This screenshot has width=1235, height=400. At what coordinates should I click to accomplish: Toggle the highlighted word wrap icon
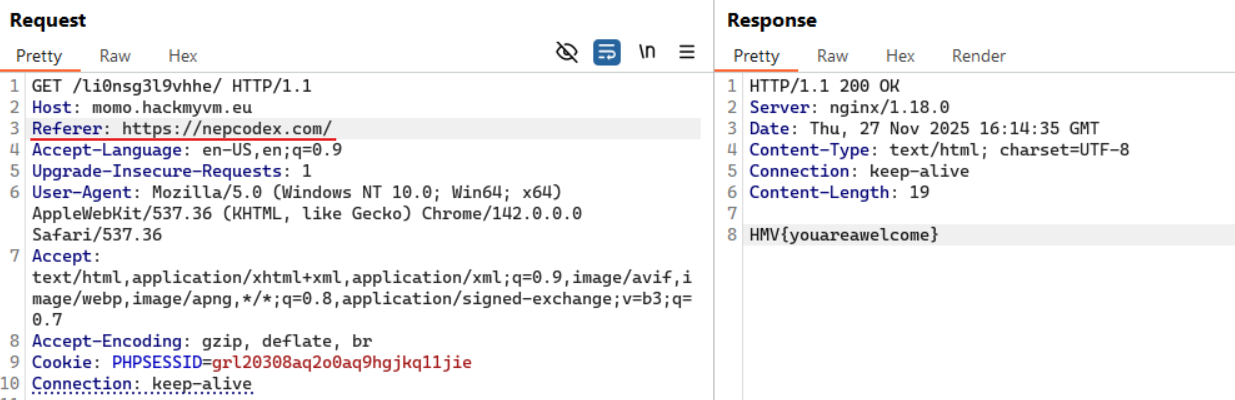(x=607, y=53)
